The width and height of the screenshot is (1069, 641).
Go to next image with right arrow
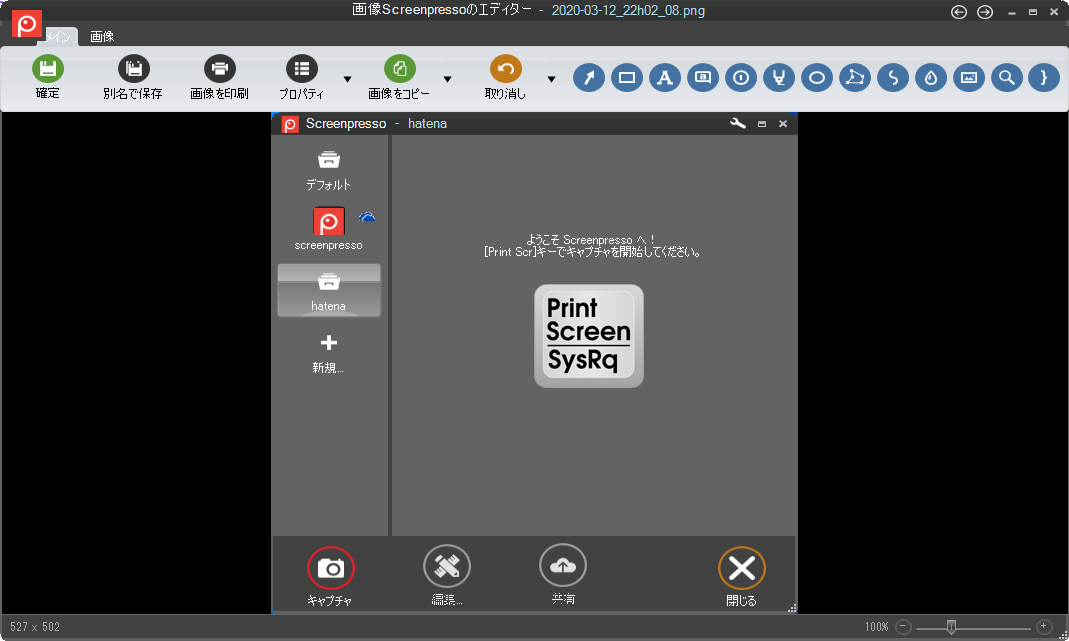984,12
